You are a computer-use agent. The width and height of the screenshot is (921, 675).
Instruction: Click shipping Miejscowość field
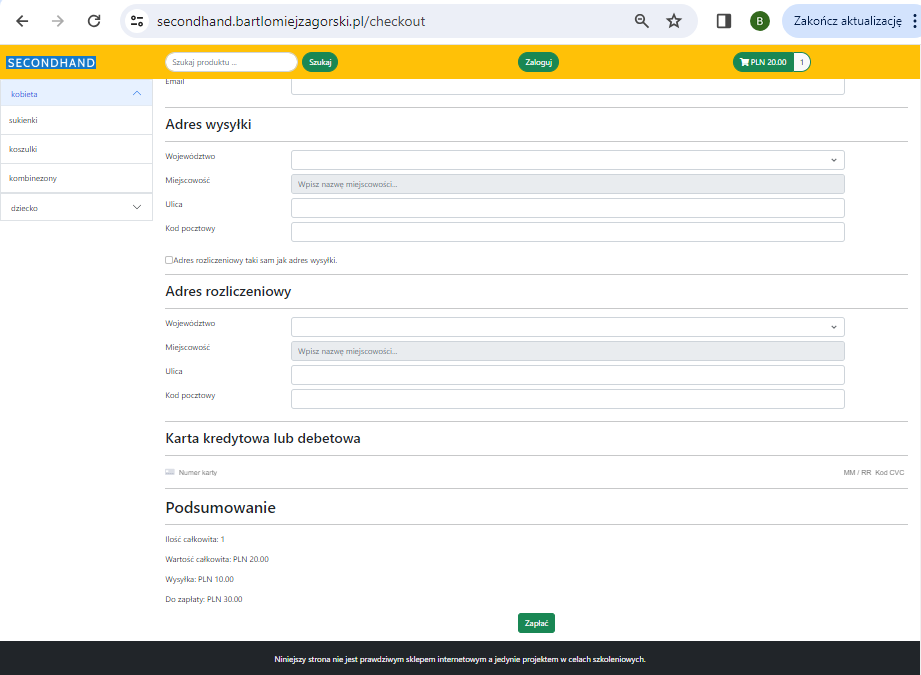(x=567, y=184)
